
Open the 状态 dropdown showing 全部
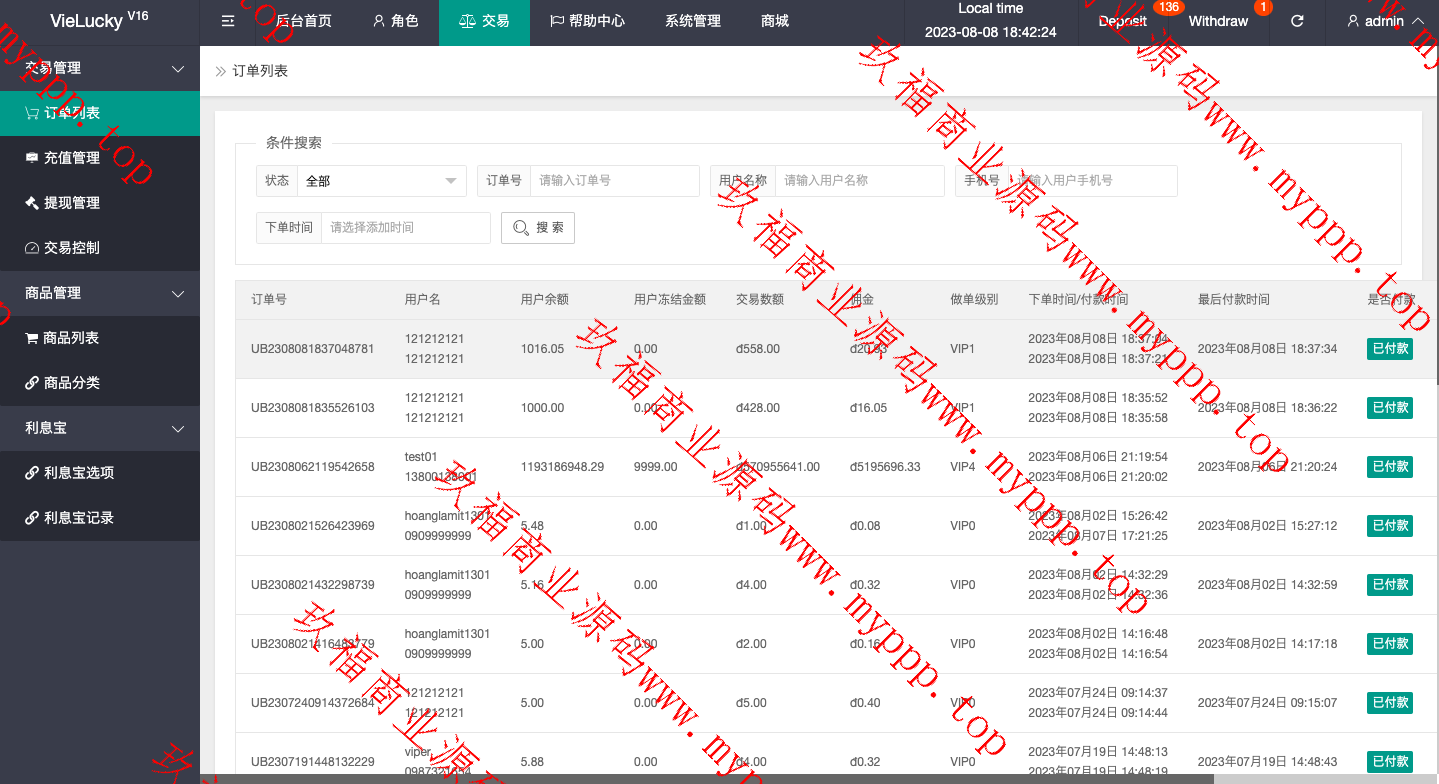click(x=382, y=181)
